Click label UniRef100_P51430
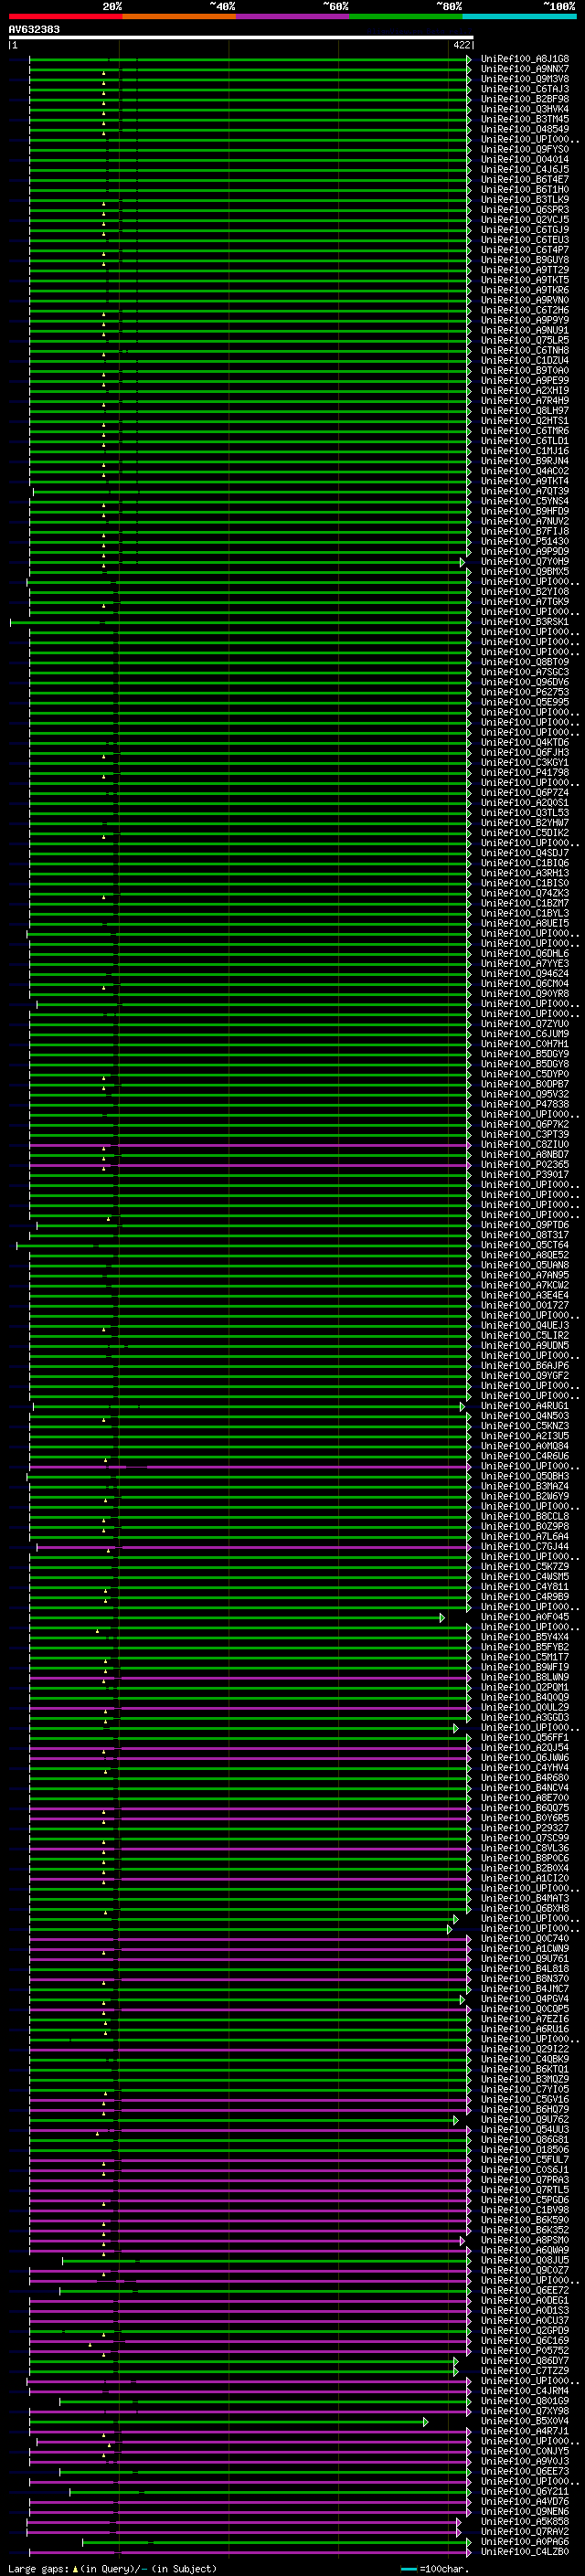585x2576 pixels. [x=525, y=541]
